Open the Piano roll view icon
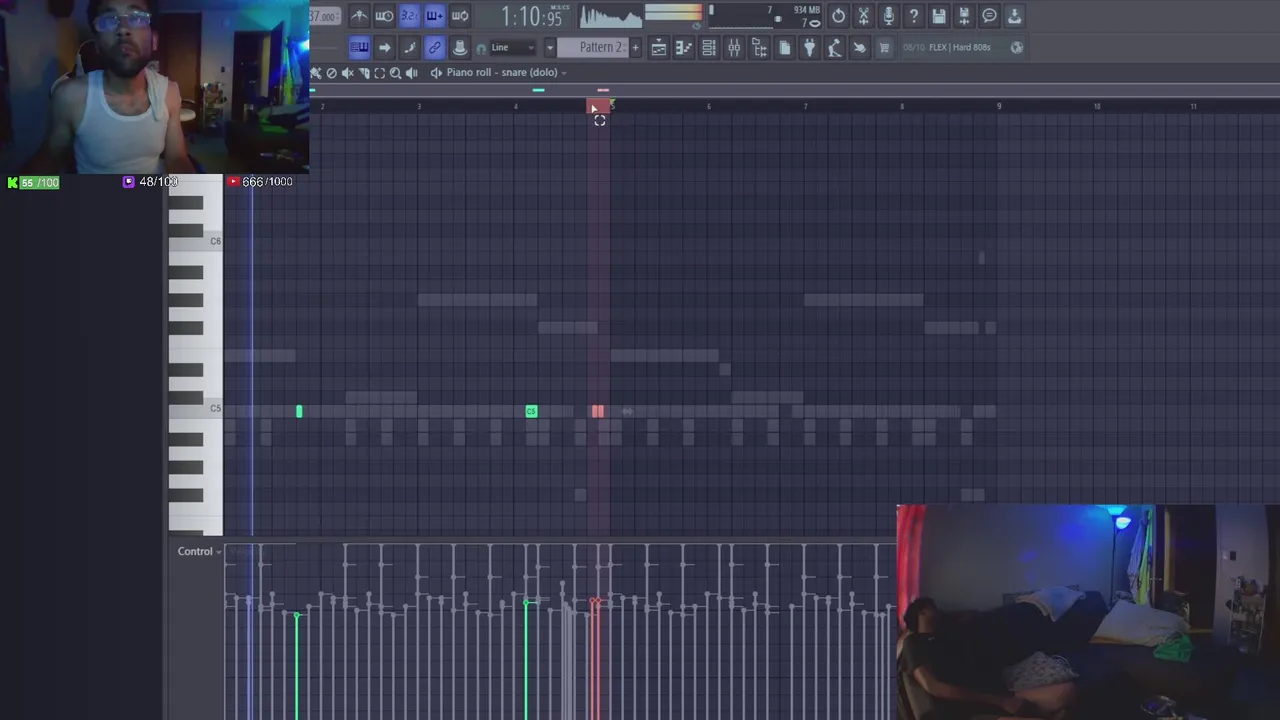Viewport: 1280px width, 720px height. click(x=683, y=47)
